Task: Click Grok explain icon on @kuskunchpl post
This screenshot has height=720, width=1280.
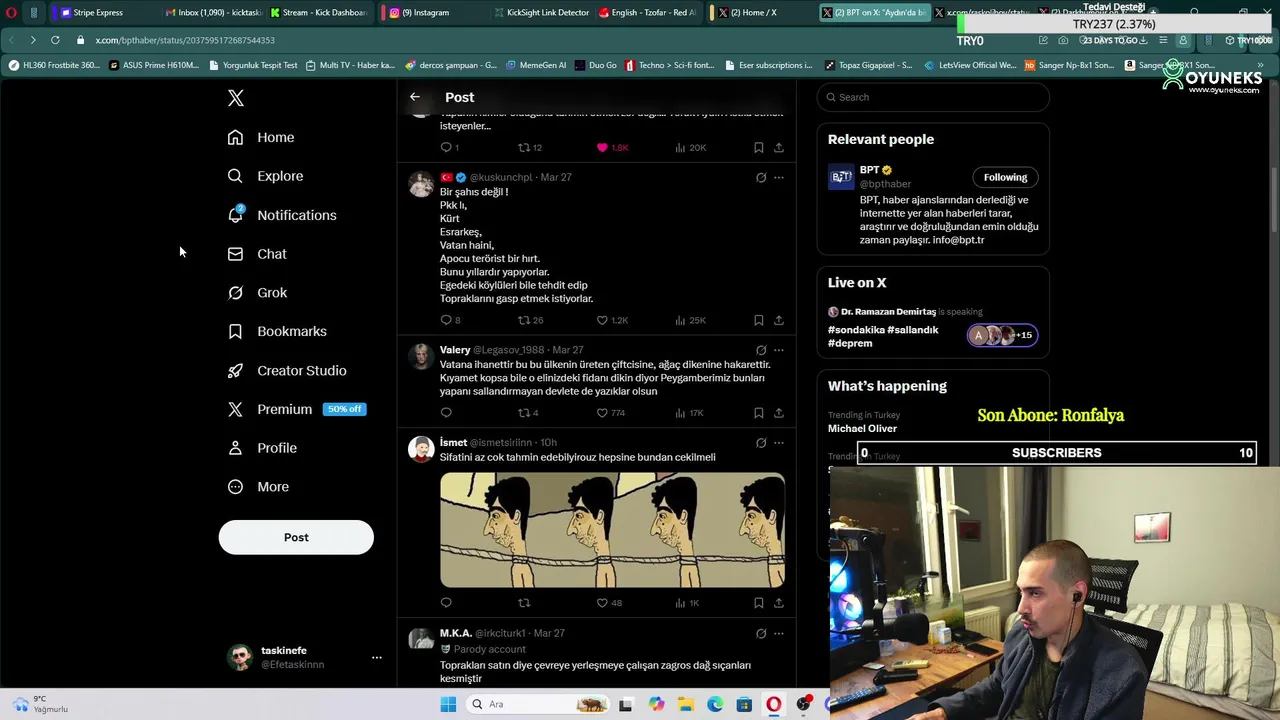Action: [761, 178]
